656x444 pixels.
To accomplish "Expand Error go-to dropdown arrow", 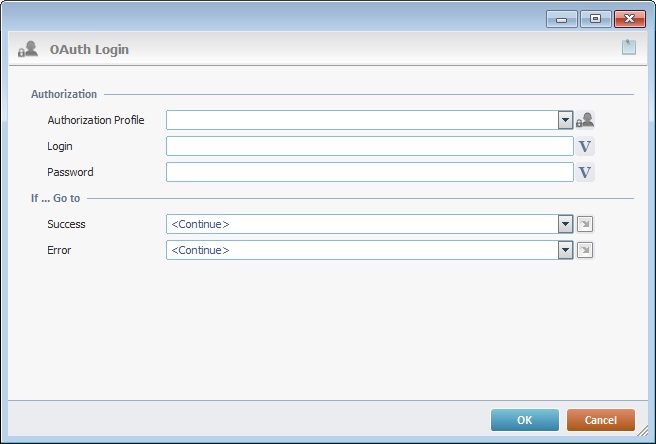I will coord(565,250).
